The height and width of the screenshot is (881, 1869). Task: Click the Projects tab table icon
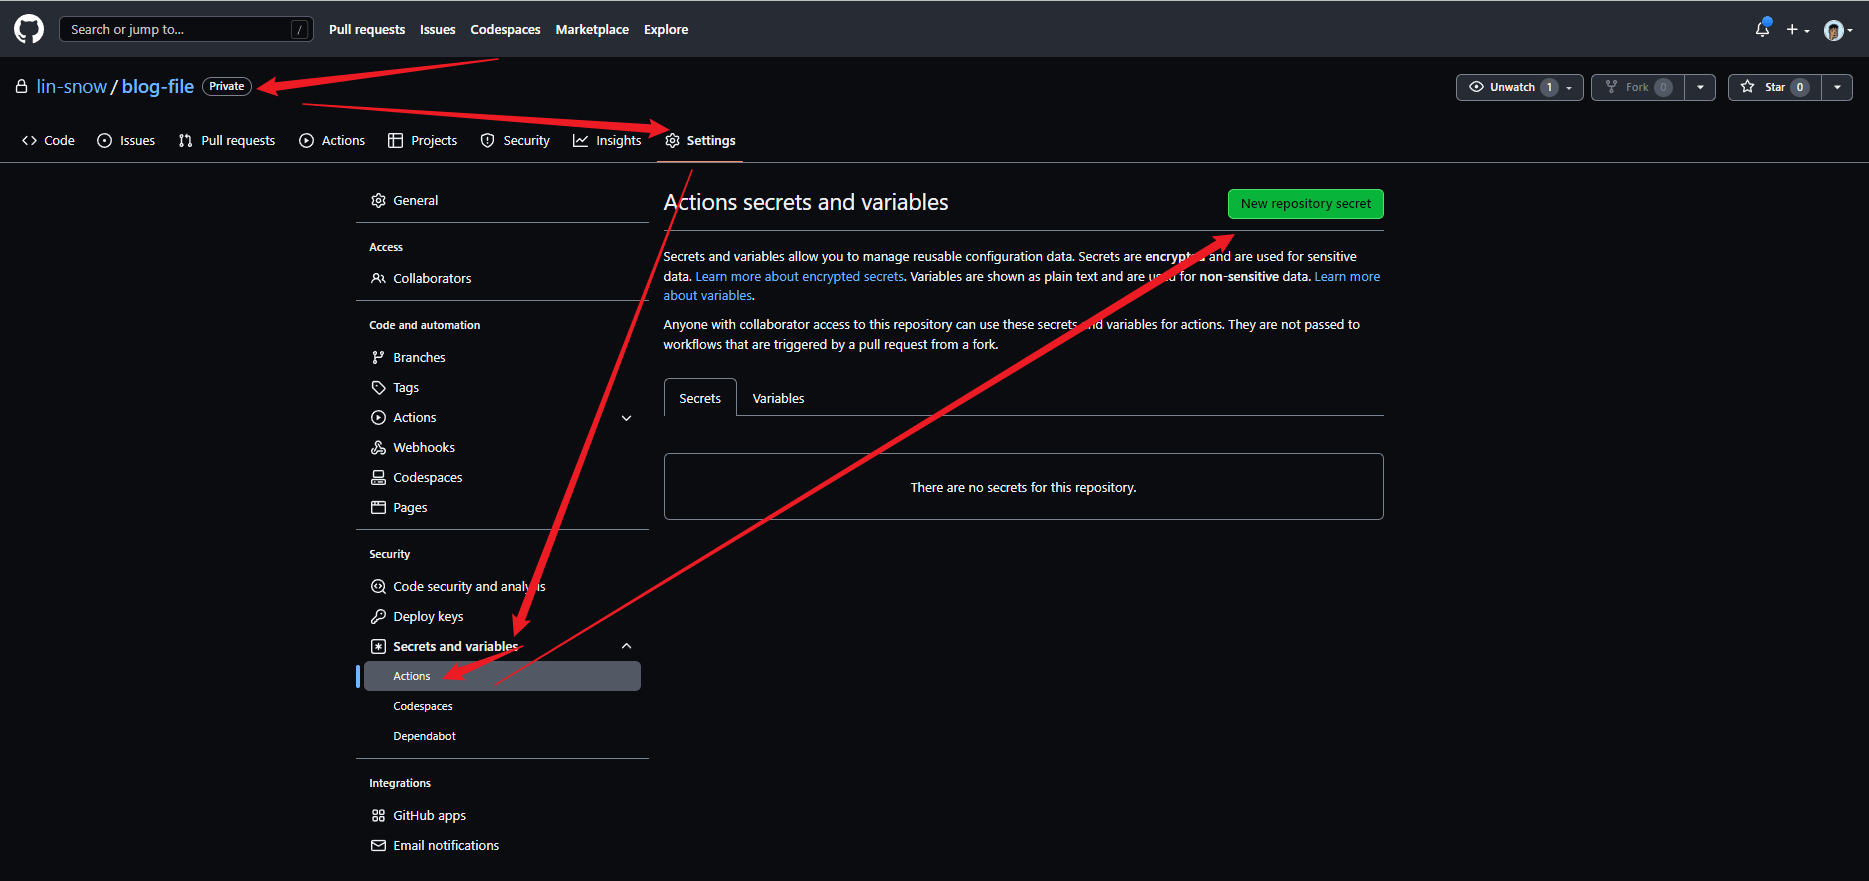click(396, 140)
